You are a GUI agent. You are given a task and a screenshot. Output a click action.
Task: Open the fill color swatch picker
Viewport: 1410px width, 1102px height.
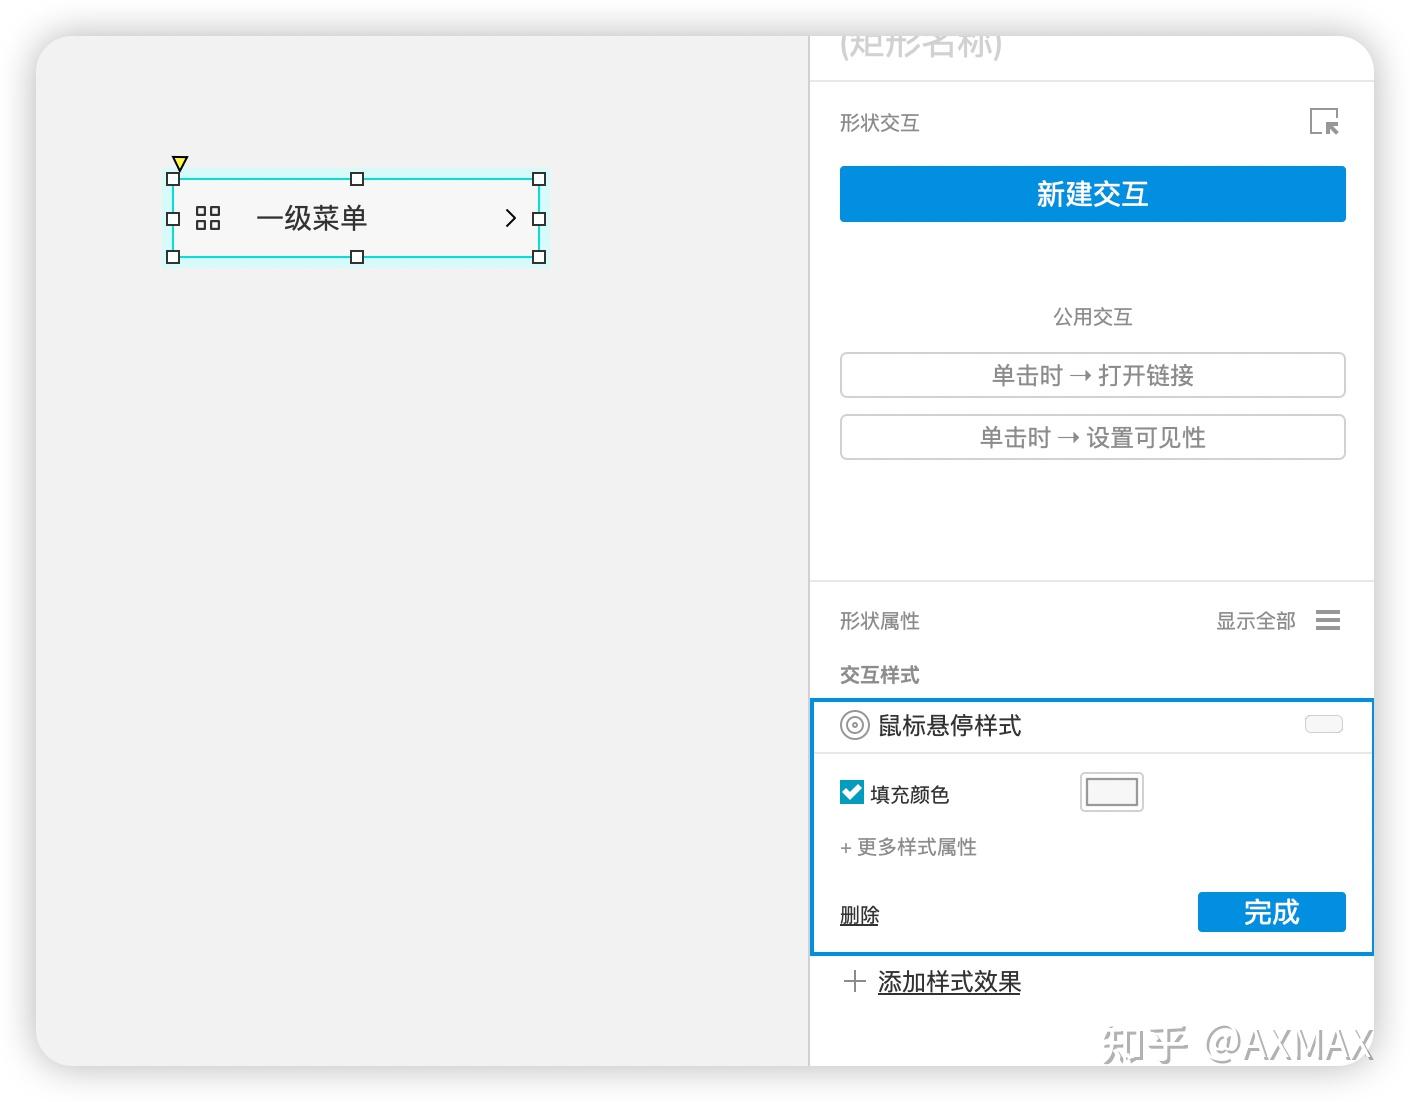[x=1110, y=791]
